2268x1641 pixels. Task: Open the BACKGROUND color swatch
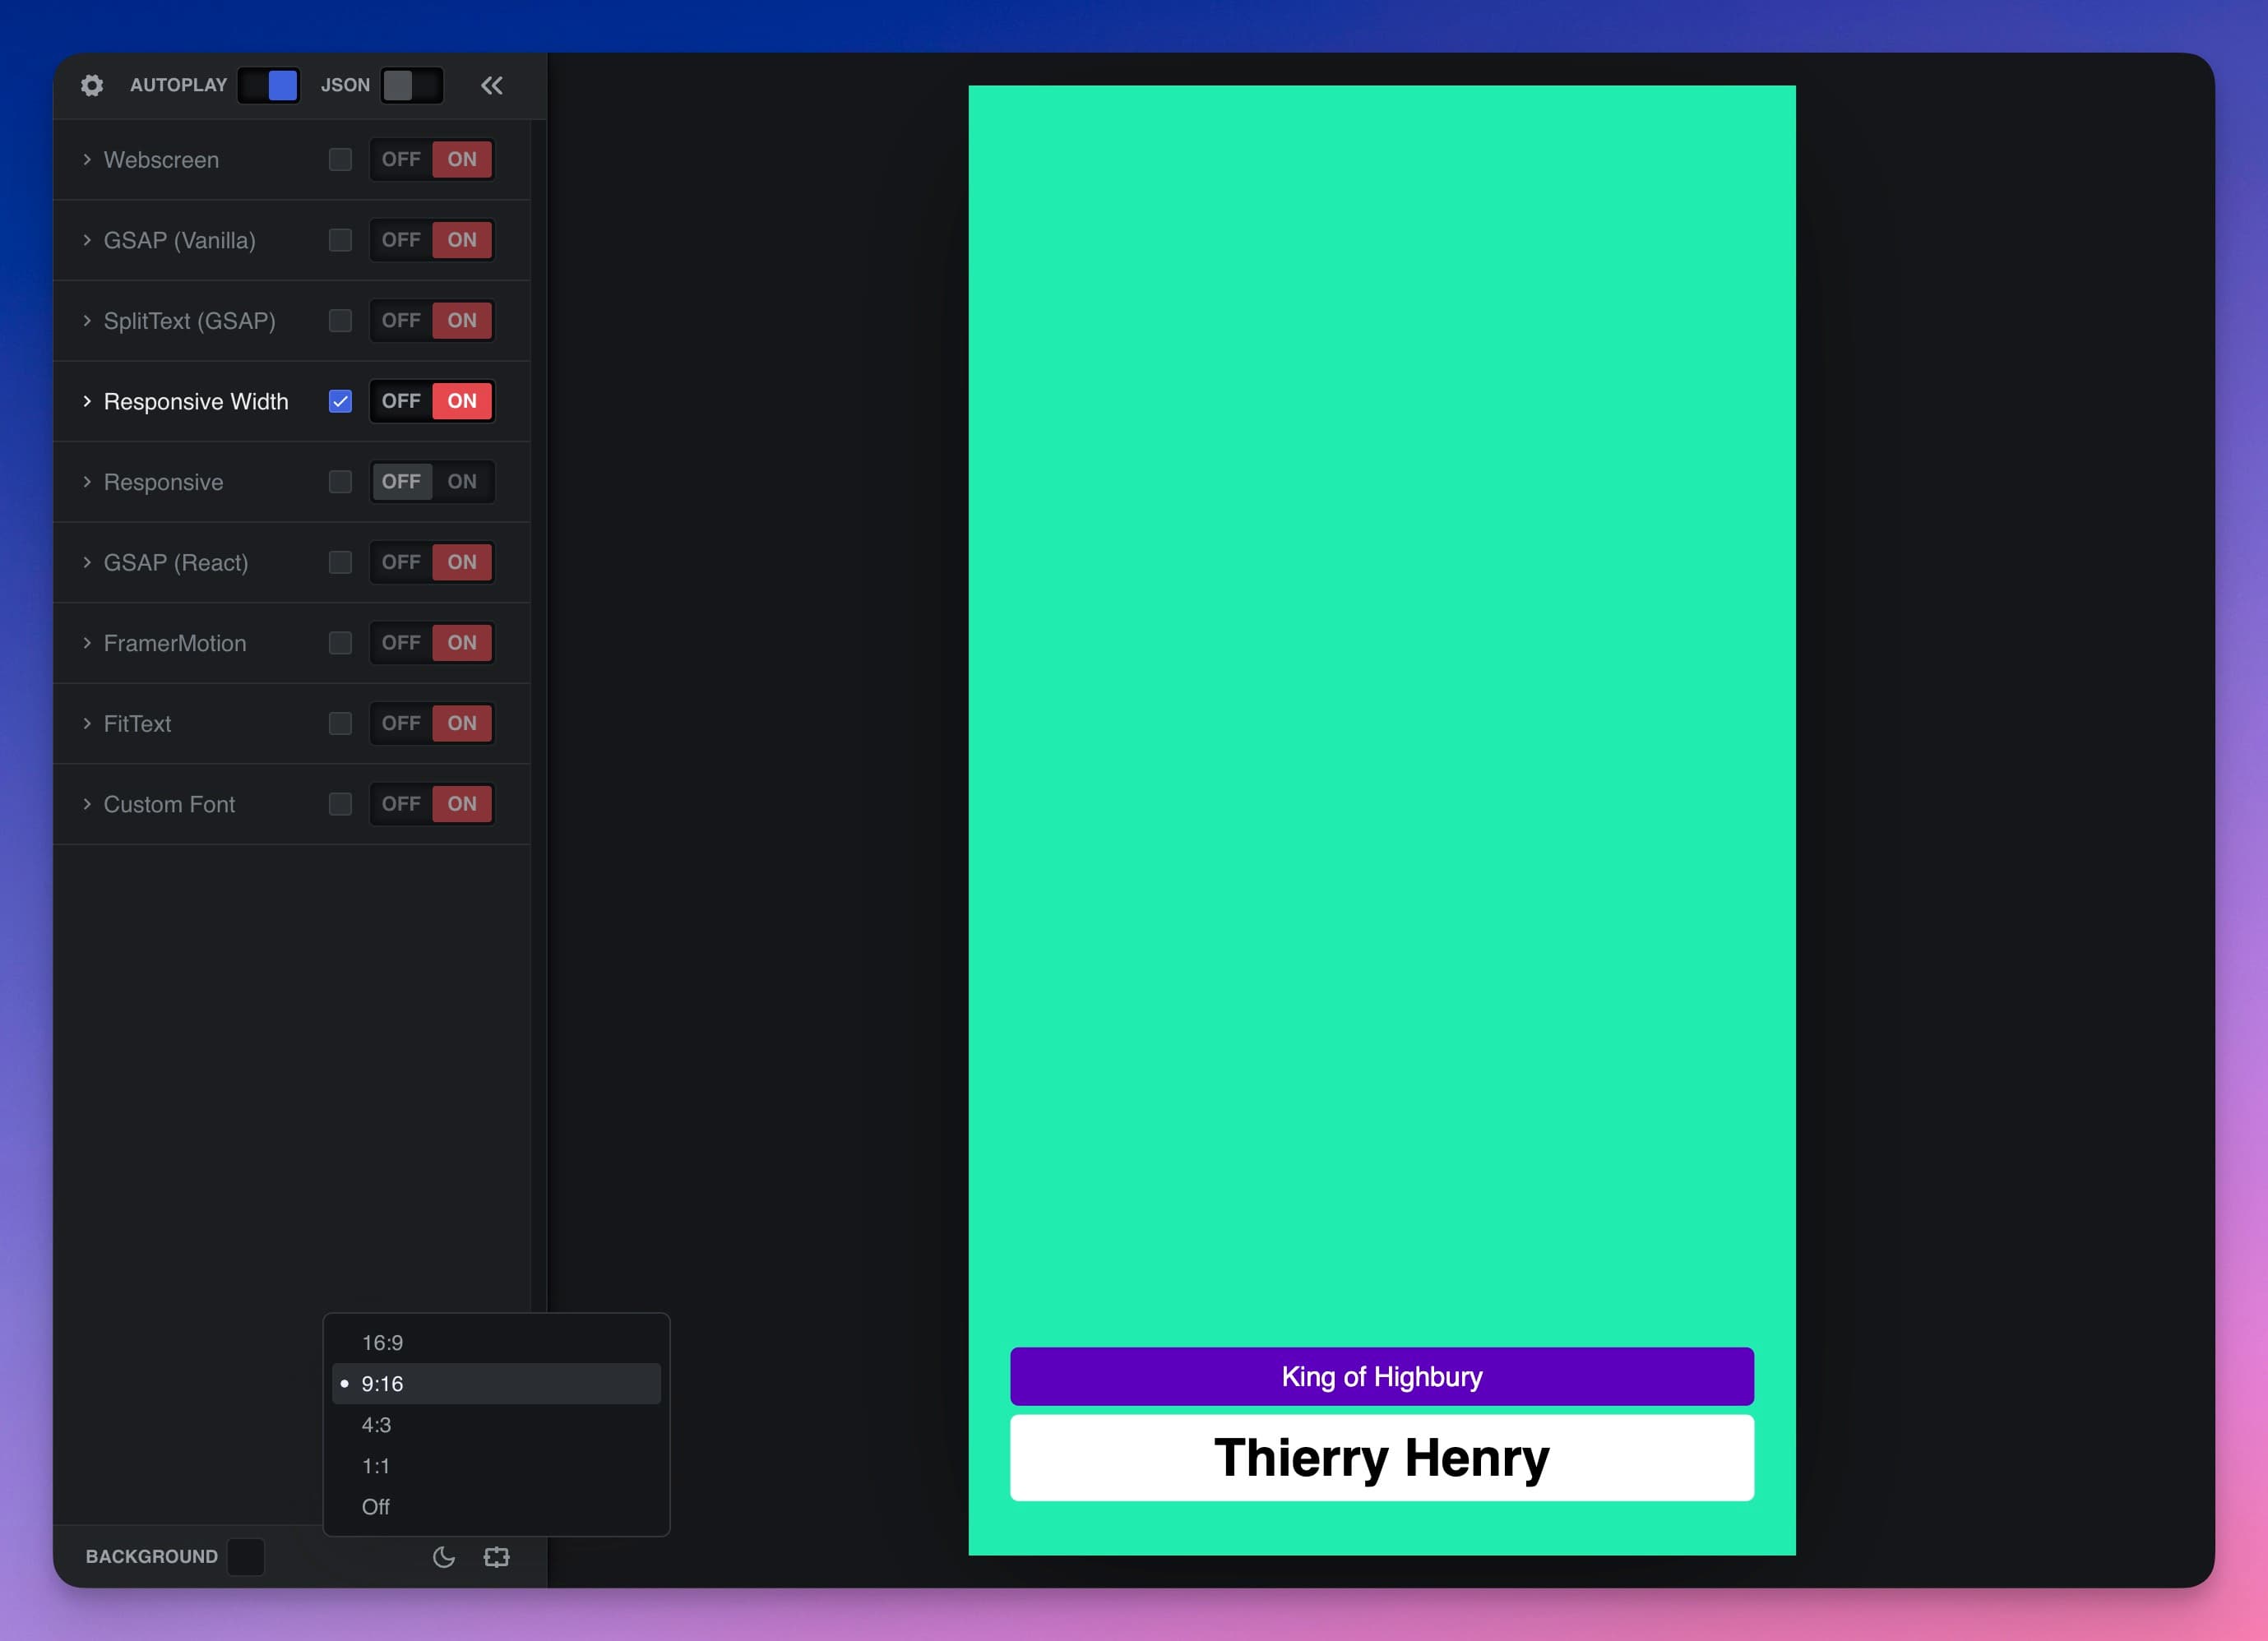click(x=246, y=1557)
